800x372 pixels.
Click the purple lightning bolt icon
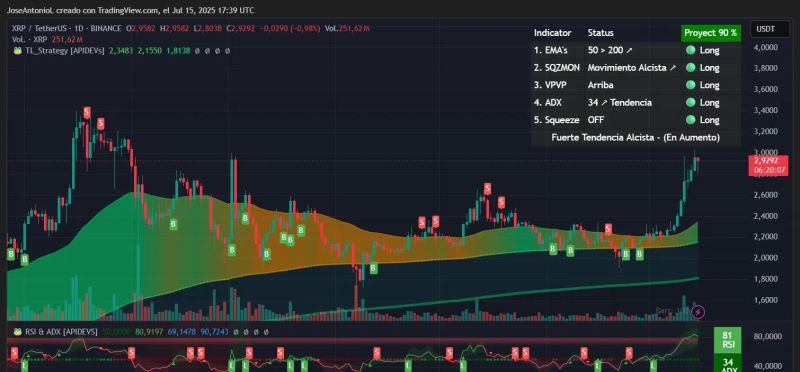click(x=699, y=311)
